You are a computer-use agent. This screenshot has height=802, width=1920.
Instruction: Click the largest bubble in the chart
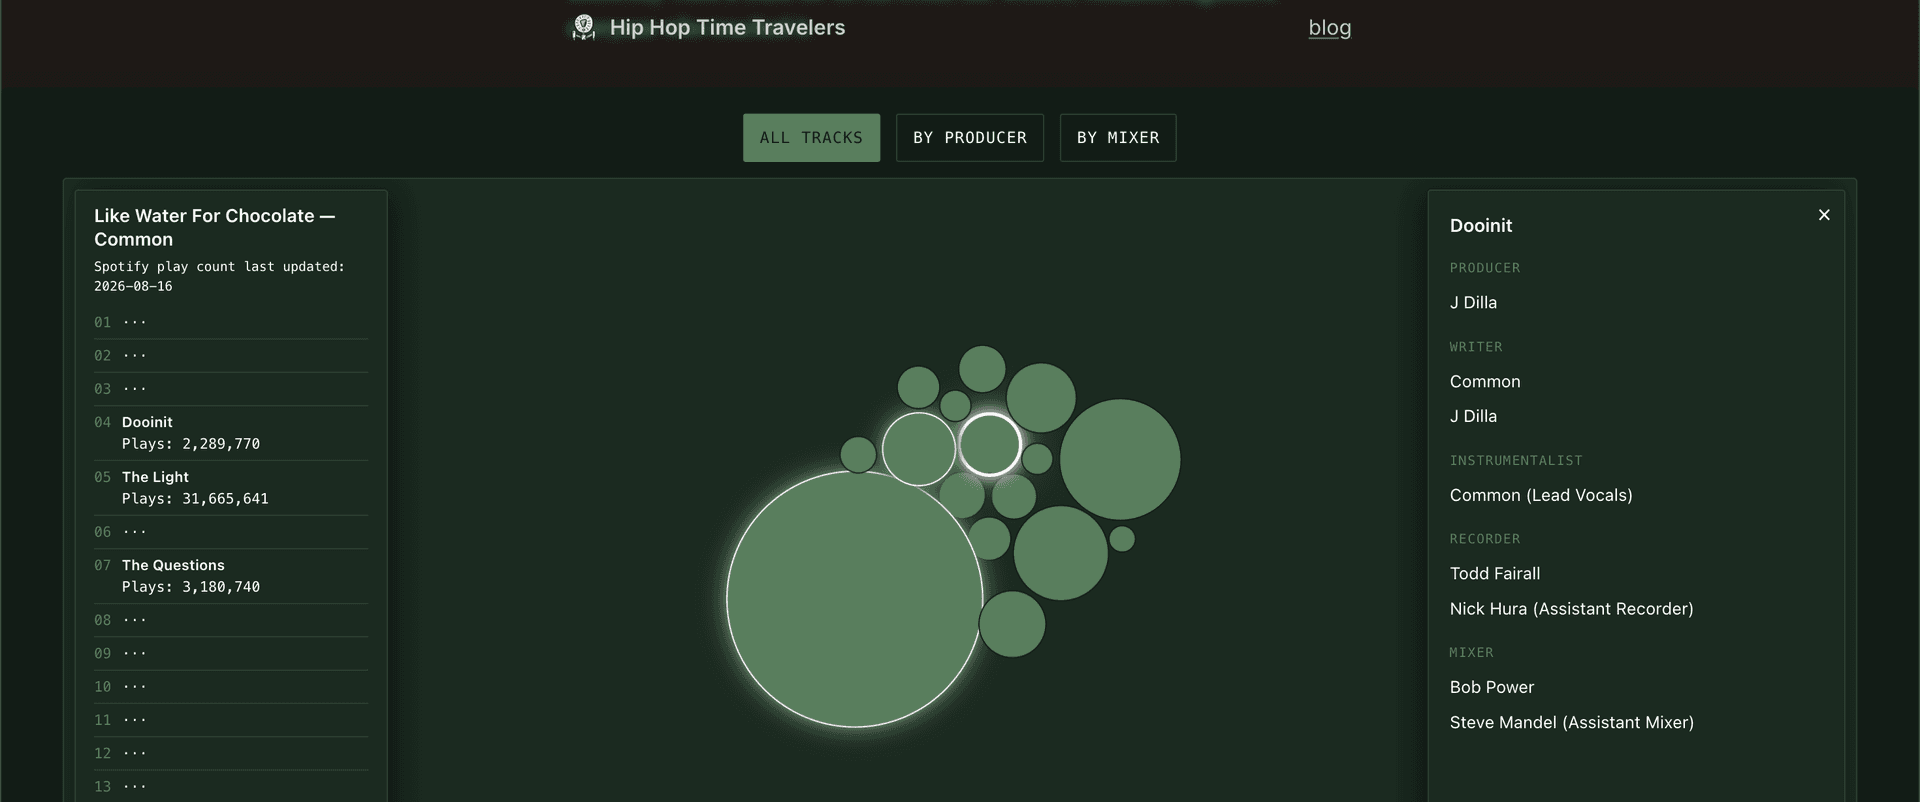pos(855,599)
